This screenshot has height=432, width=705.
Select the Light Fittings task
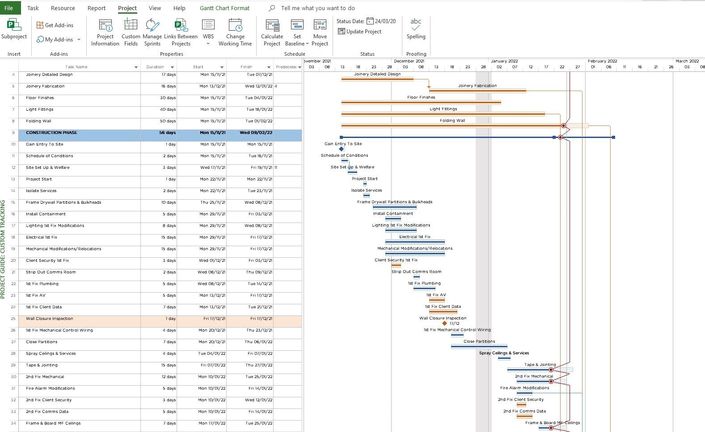tap(39, 110)
